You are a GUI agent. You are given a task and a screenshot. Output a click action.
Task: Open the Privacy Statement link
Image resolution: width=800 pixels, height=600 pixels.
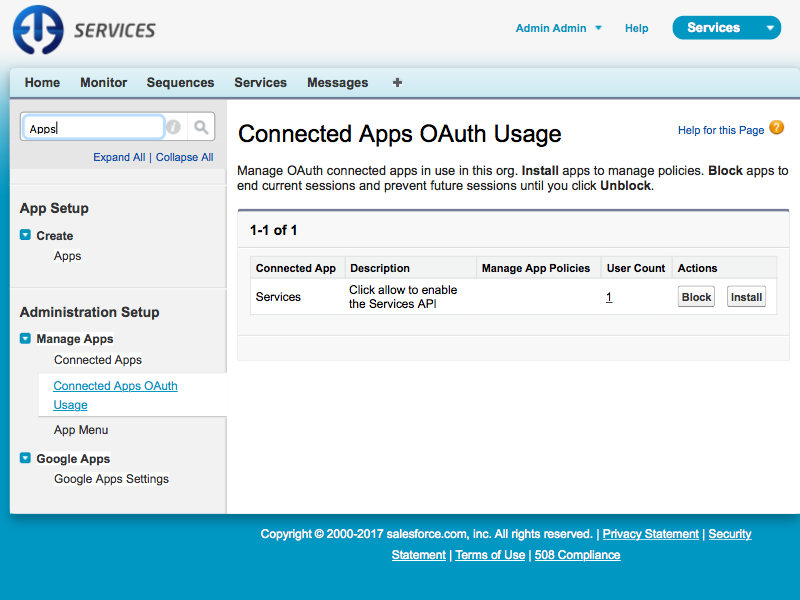coord(651,534)
